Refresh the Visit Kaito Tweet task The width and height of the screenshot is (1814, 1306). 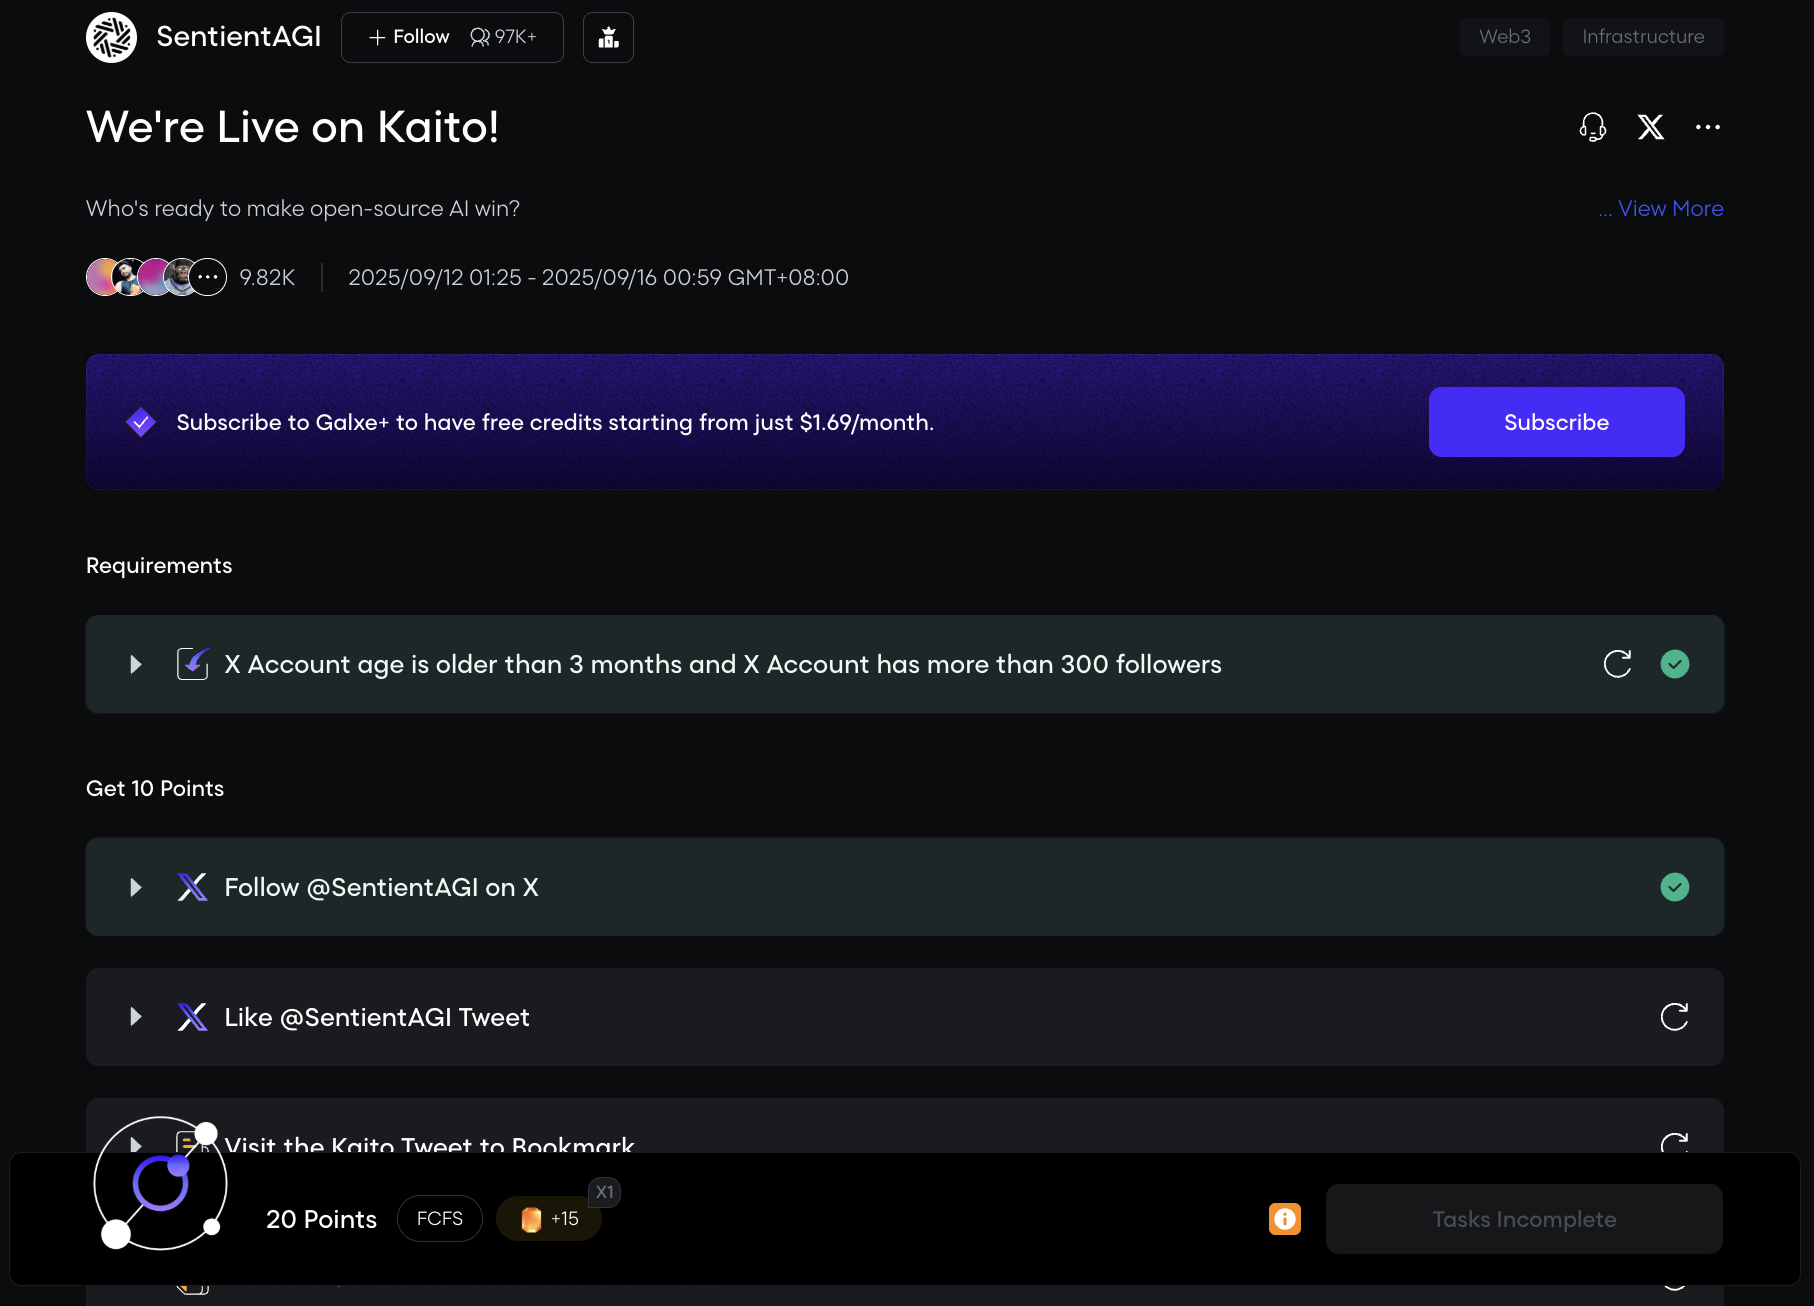coord(1674,1142)
